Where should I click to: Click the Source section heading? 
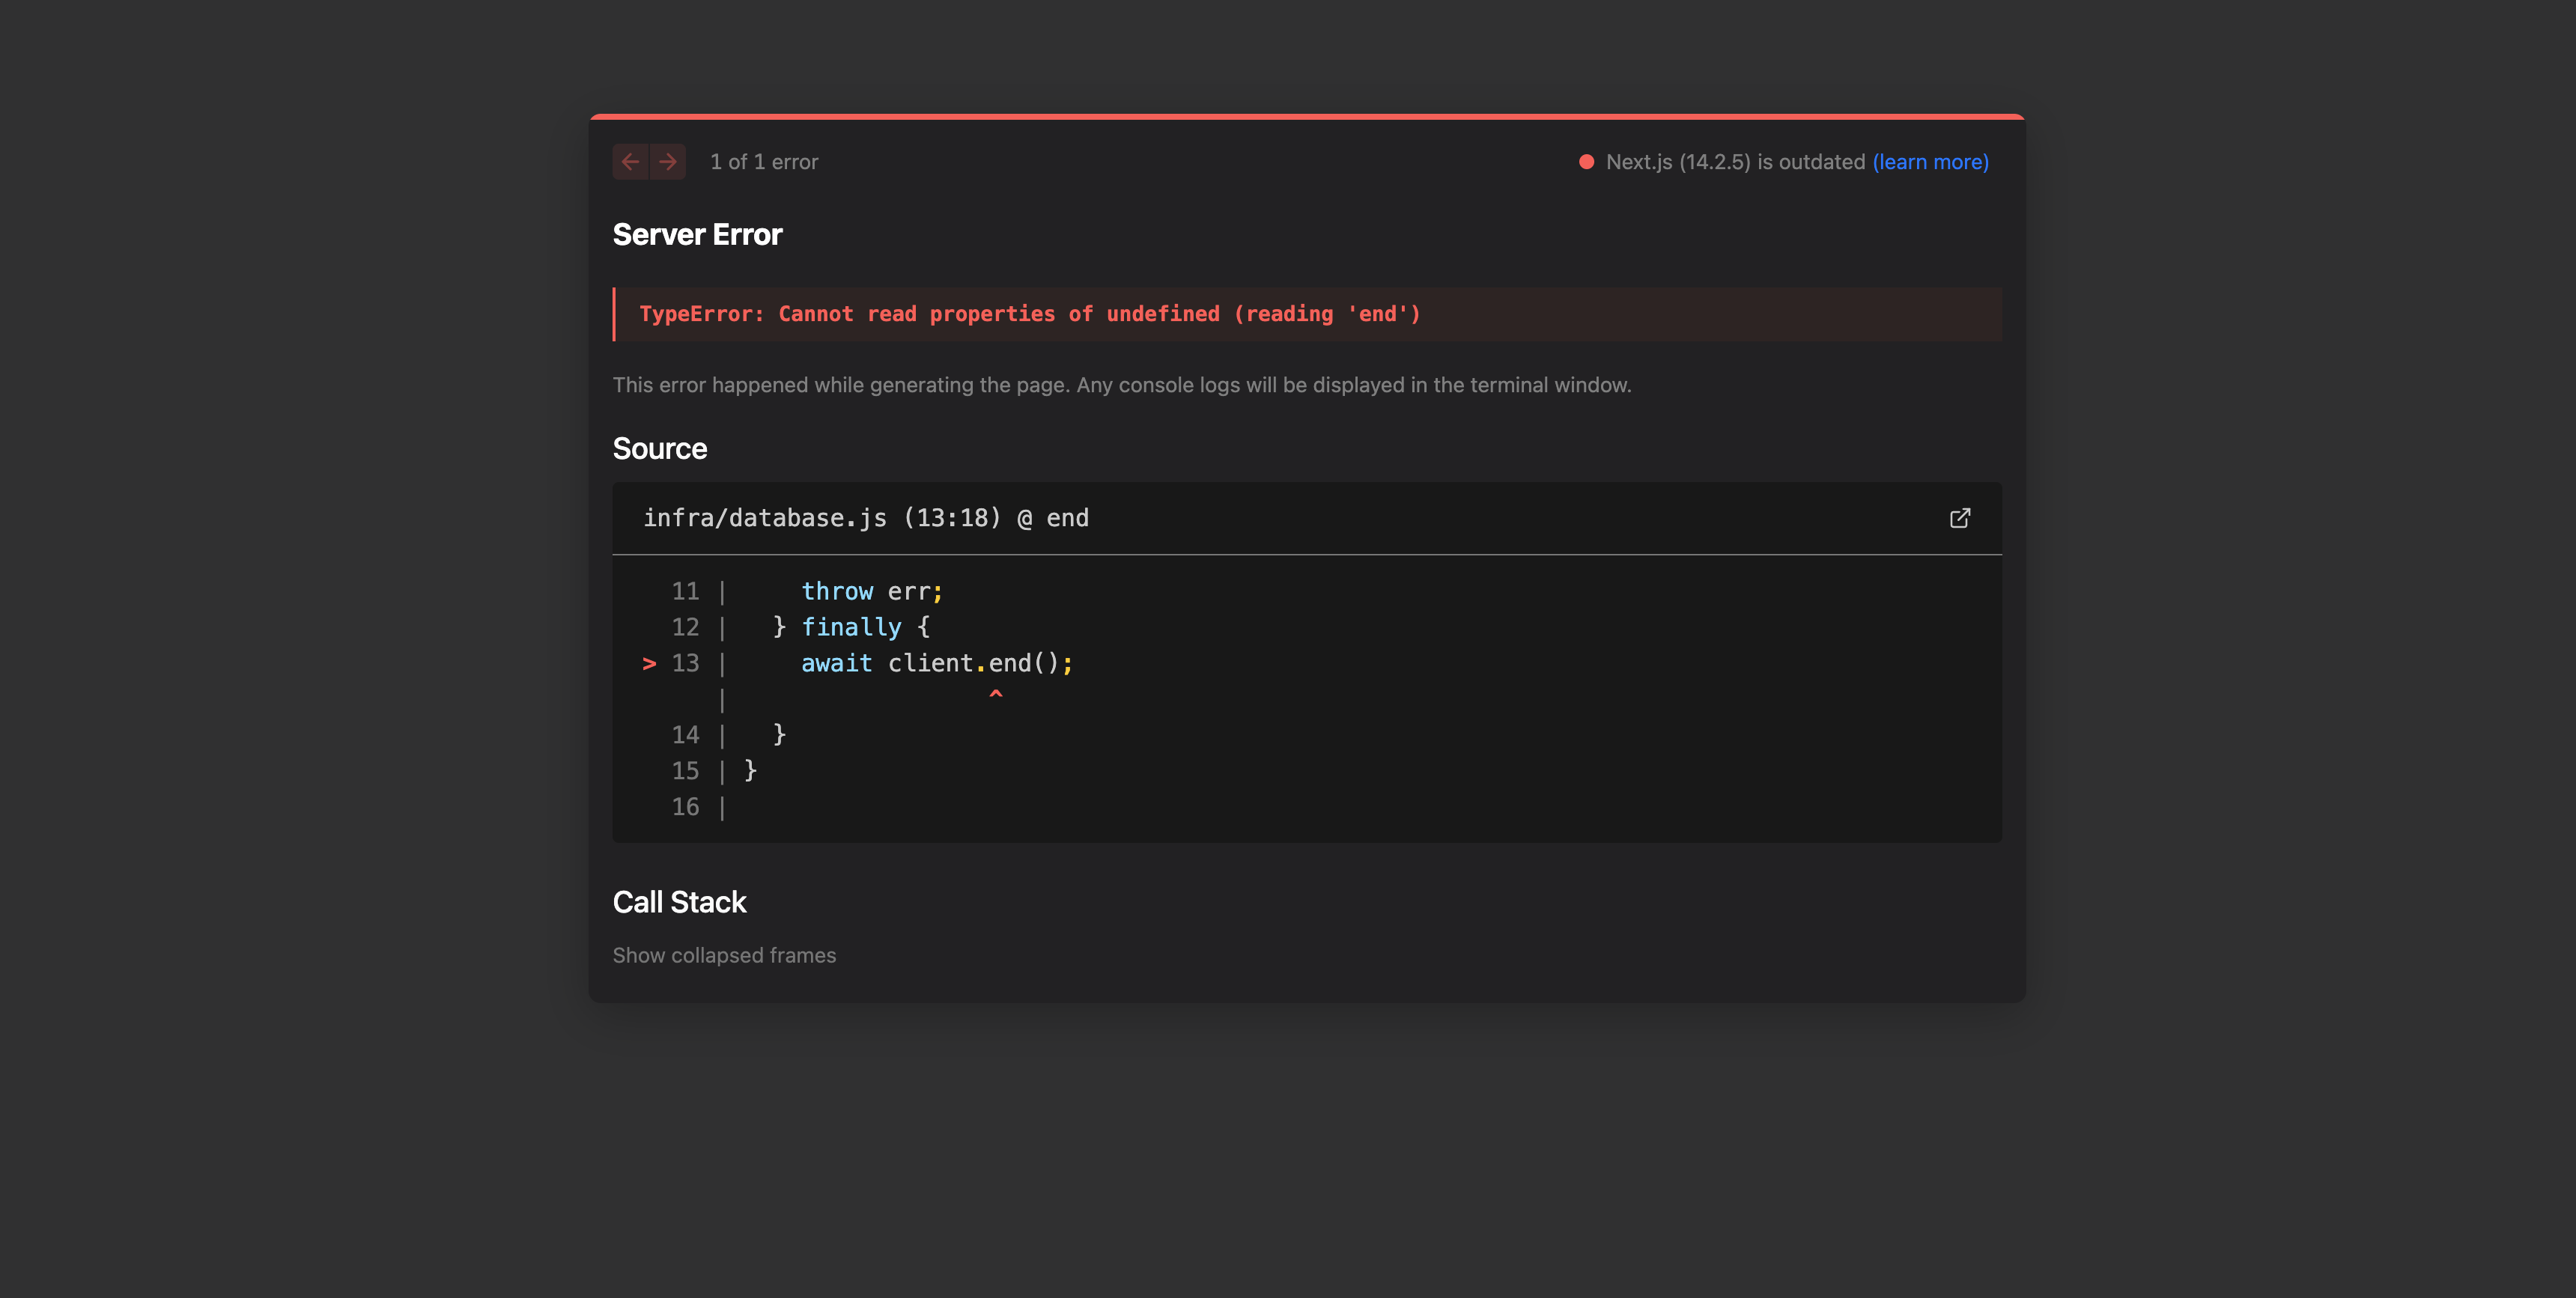click(x=659, y=449)
